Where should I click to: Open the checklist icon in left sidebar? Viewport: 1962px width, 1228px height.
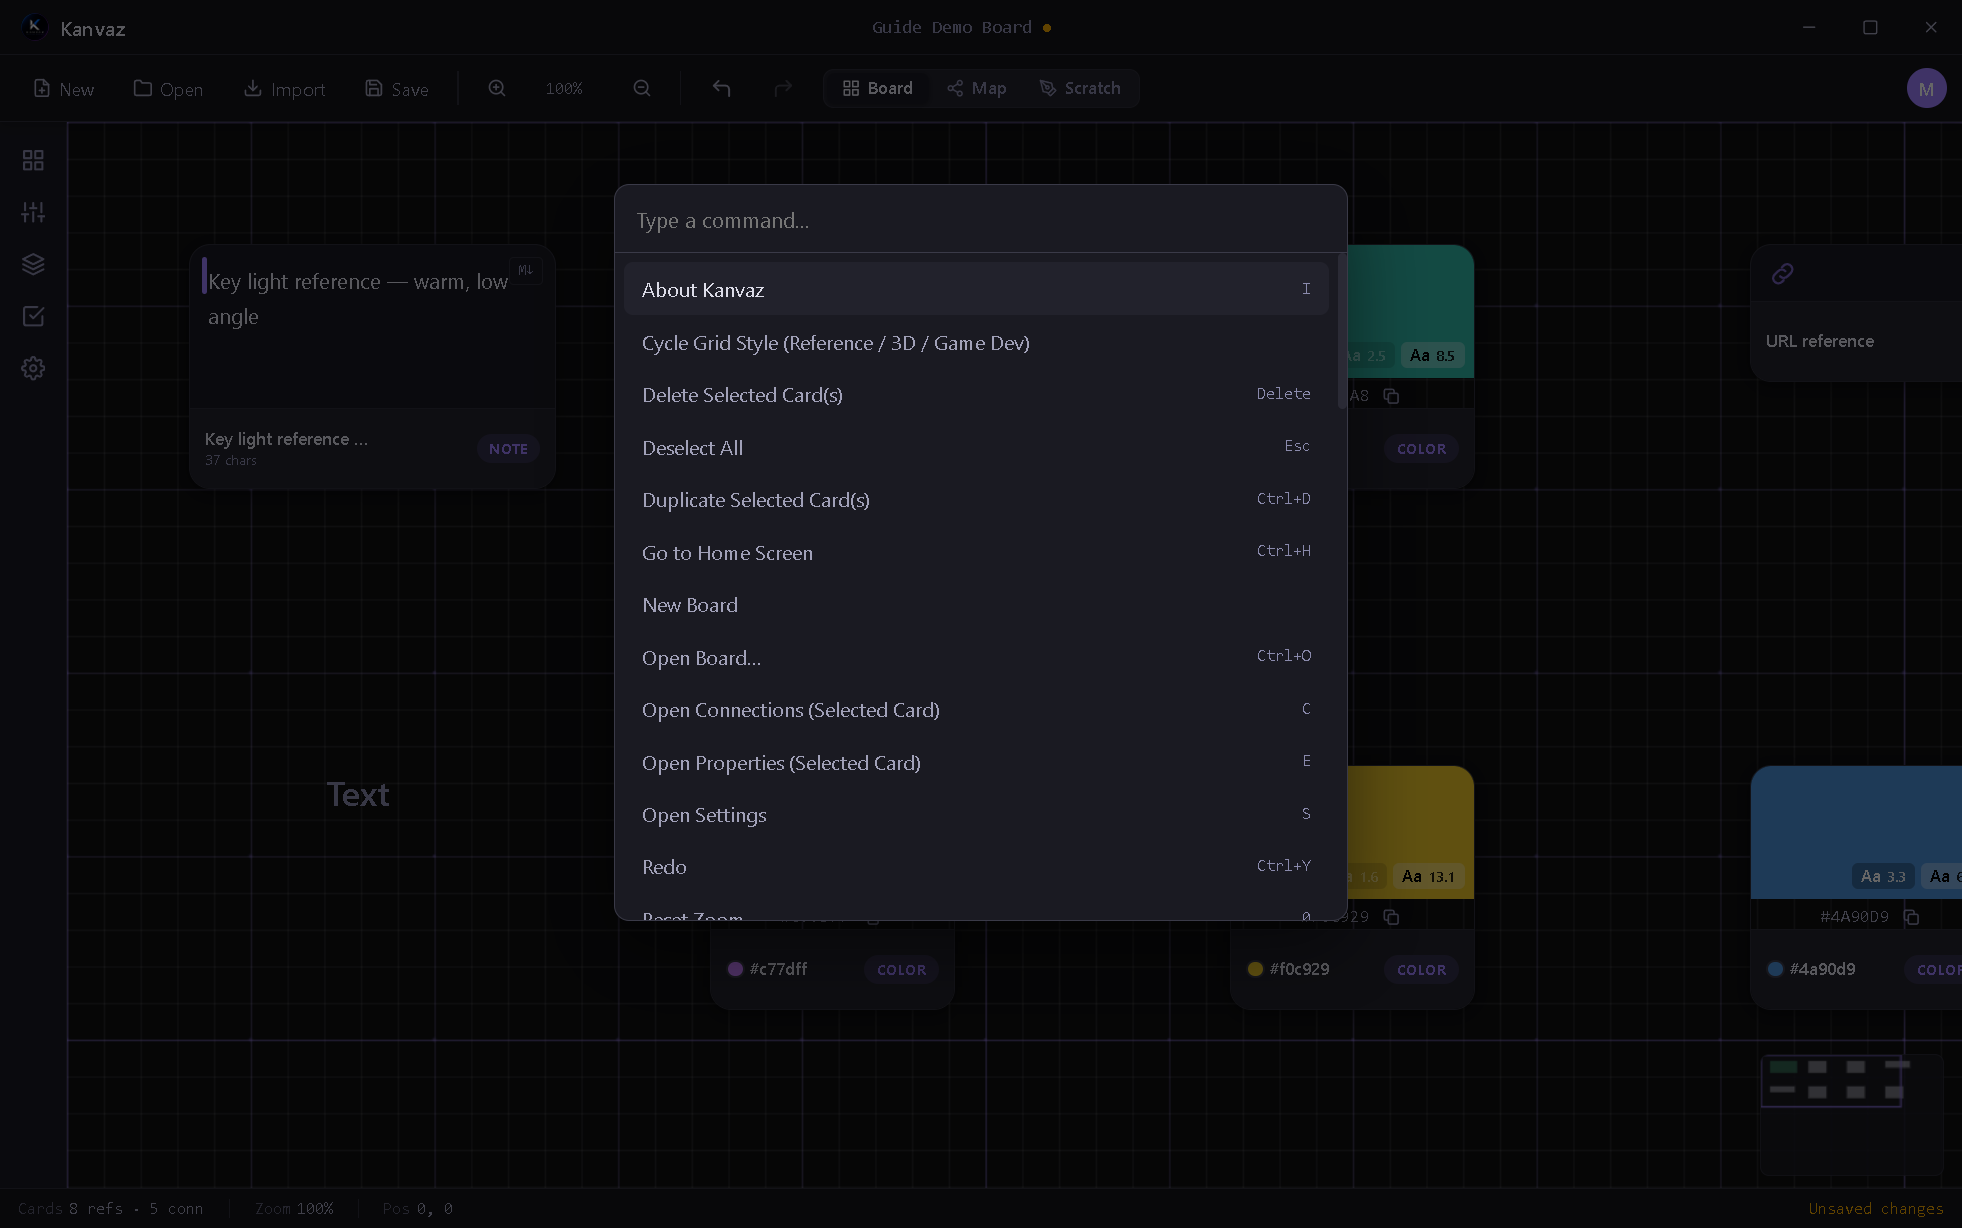tap(33, 316)
